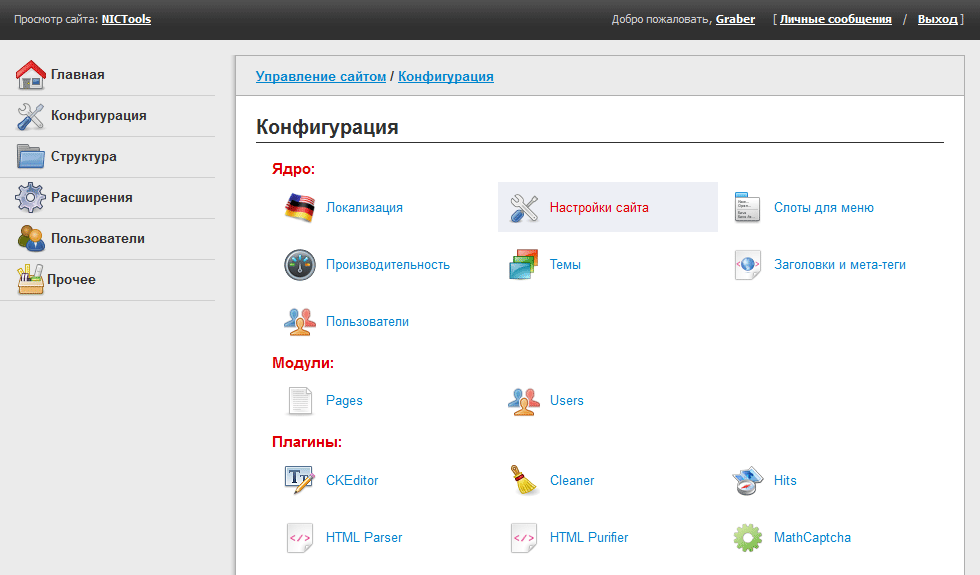The width and height of the screenshot is (980, 575).
Task: Open the Graber user profile link
Action: click(735, 19)
